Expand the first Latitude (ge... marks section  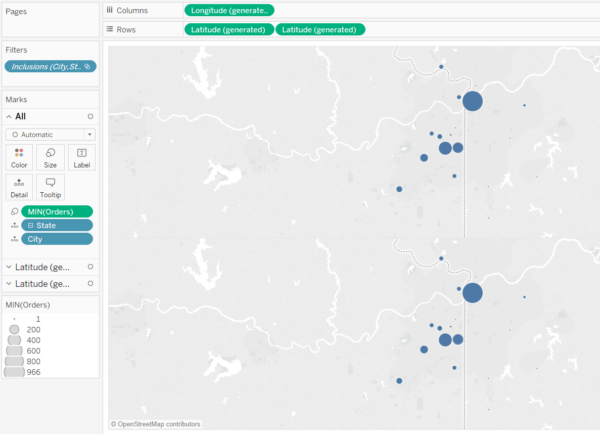tap(9, 267)
